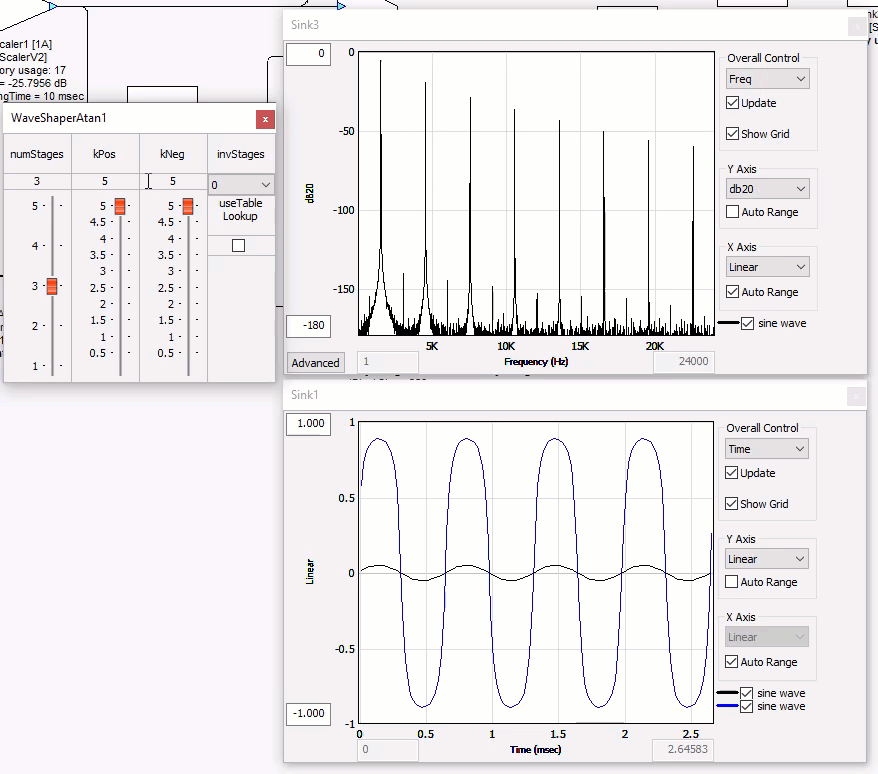This screenshot has width=878, height=774.
Task: Click the 2.64583 time max field
Action: [684, 749]
